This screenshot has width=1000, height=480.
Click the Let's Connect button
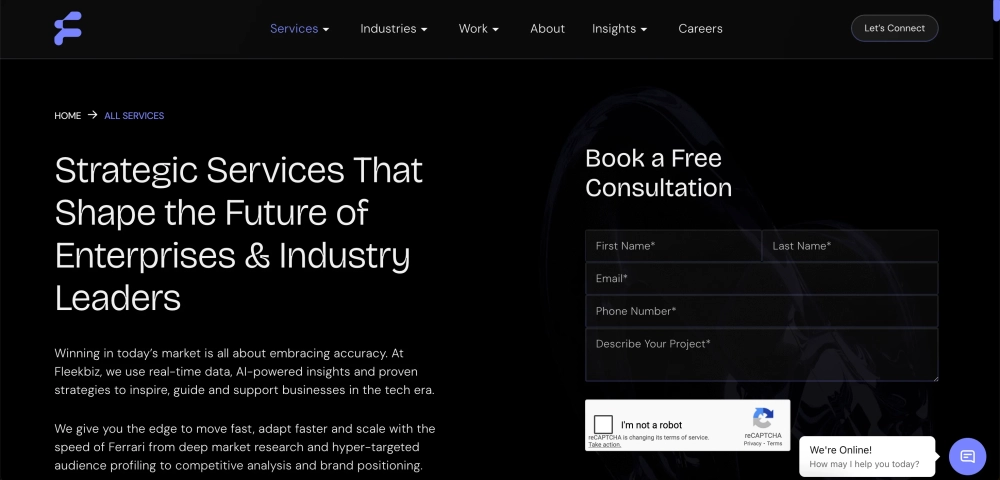coord(894,28)
